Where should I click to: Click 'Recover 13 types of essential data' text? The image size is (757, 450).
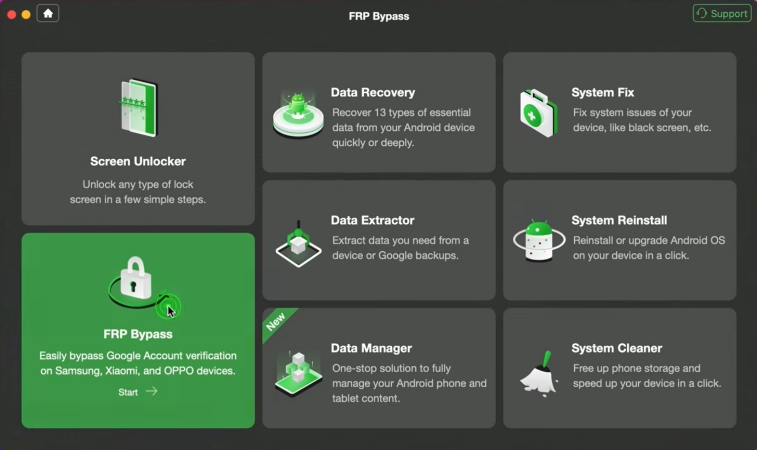[403, 127]
